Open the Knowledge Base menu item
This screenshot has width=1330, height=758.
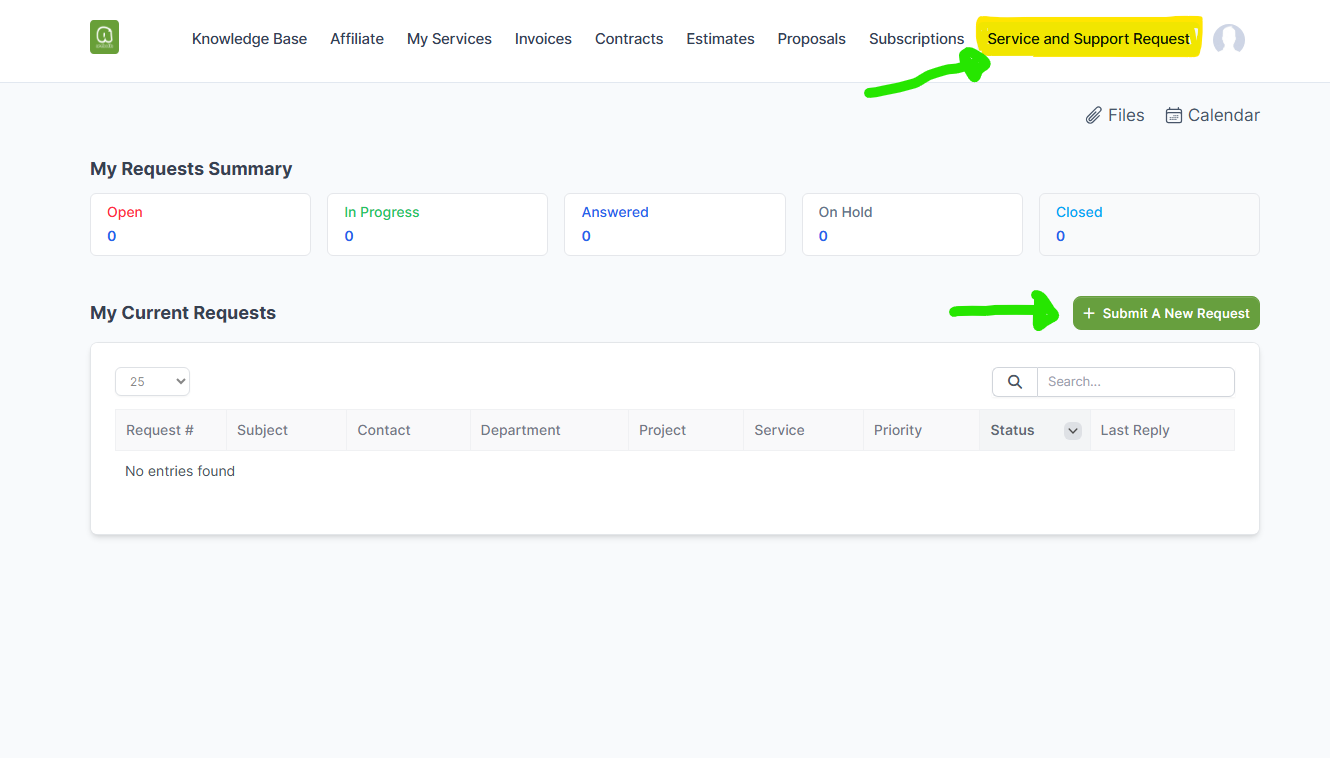[249, 39]
